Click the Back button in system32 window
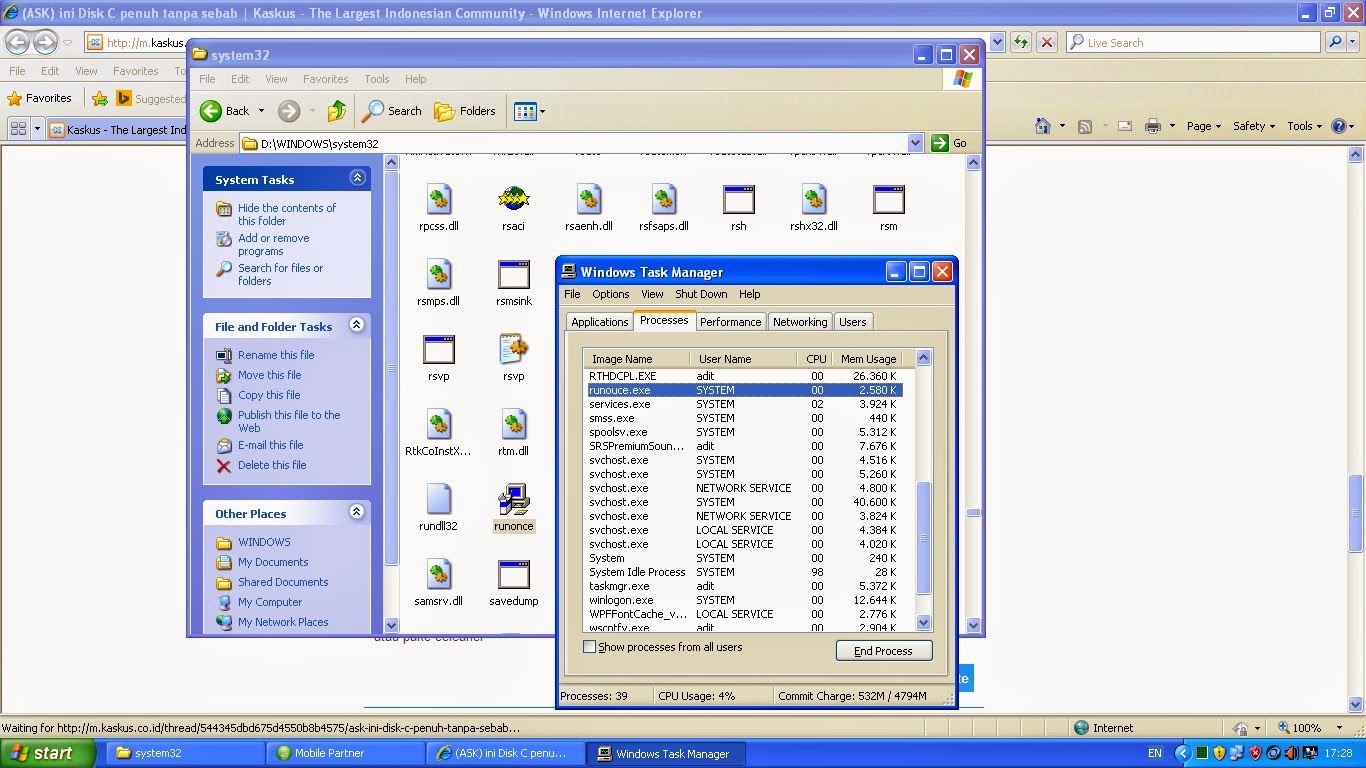The width and height of the screenshot is (1366, 768). (225, 111)
